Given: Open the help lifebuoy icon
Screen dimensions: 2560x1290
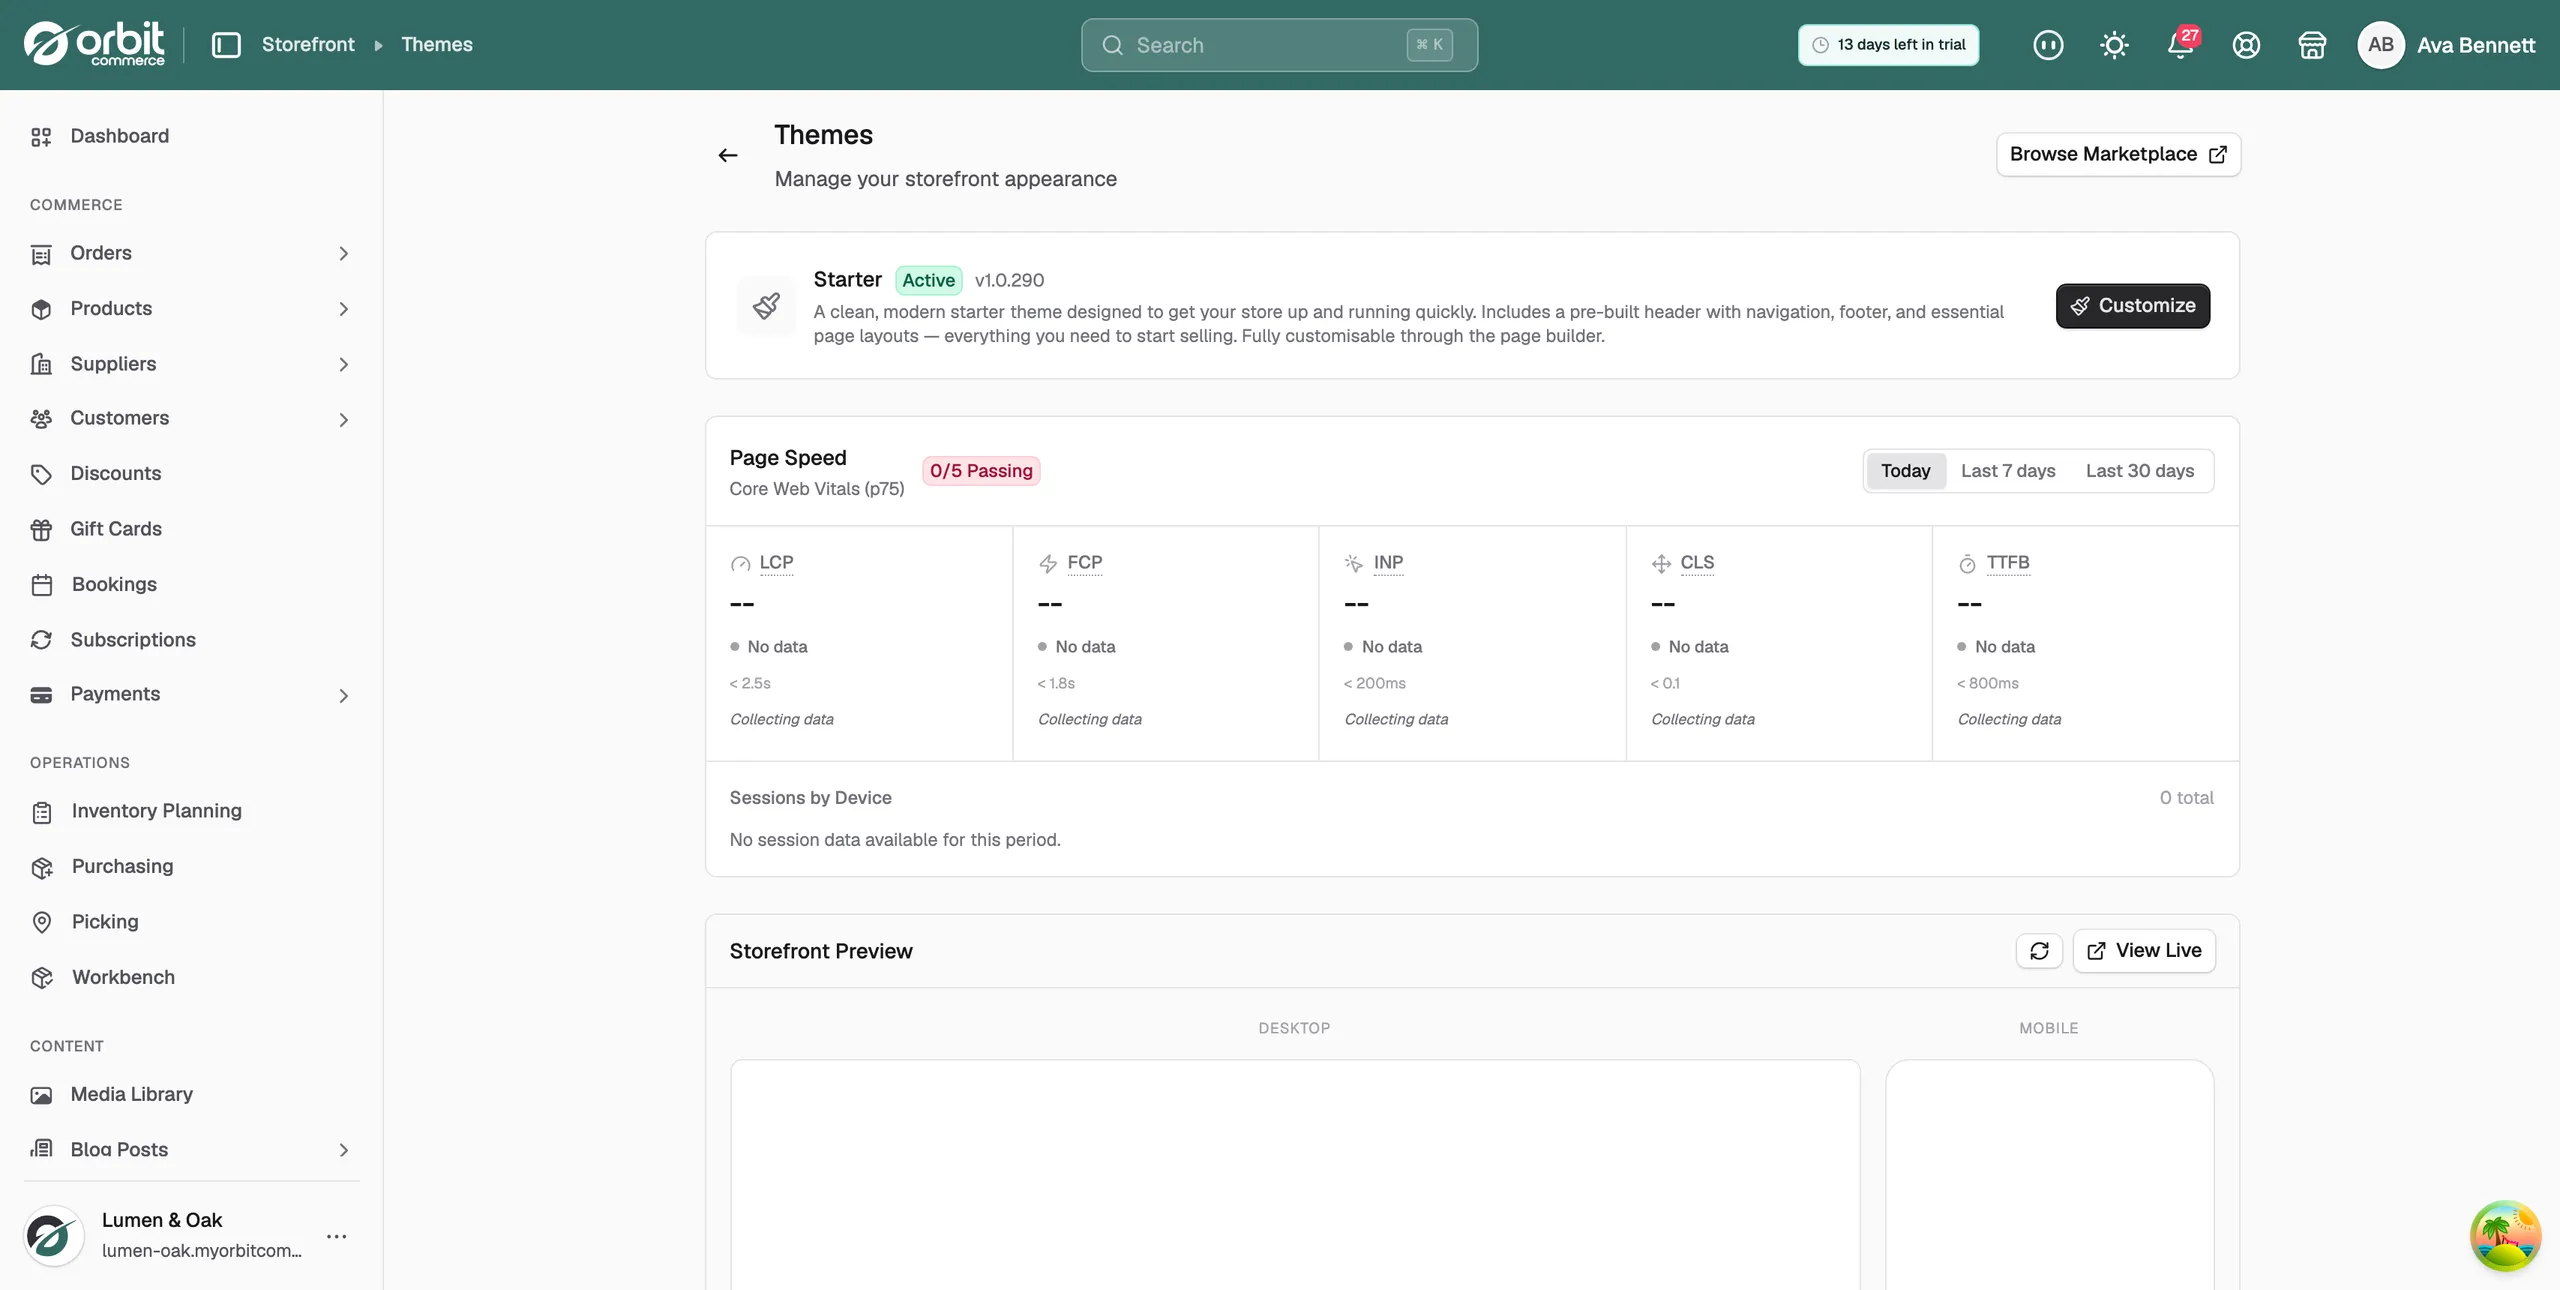Looking at the screenshot, I should point(2246,45).
